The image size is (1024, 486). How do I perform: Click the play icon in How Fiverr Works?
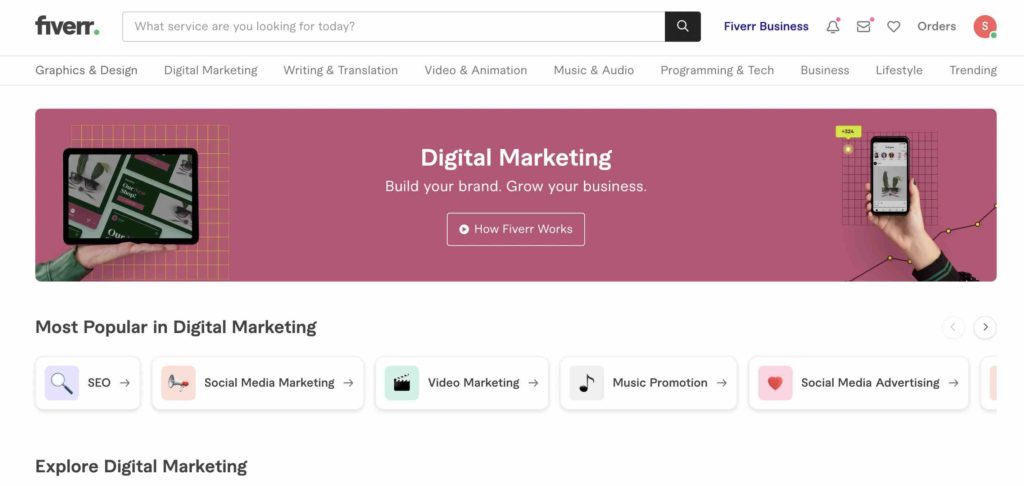(x=464, y=229)
